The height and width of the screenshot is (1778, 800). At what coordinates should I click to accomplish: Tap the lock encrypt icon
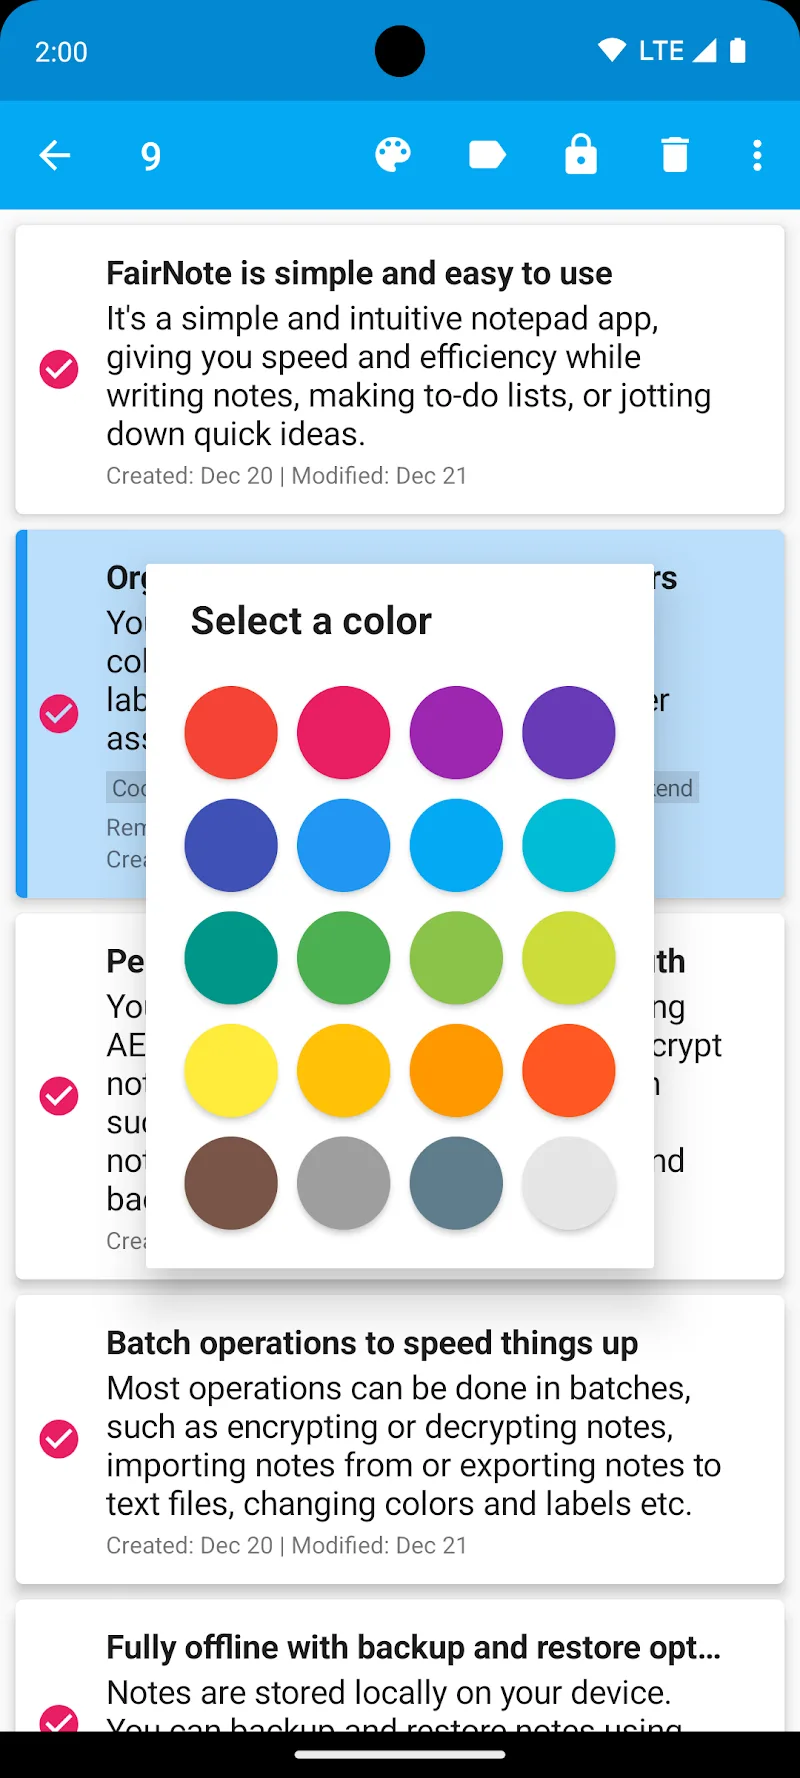point(581,155)
